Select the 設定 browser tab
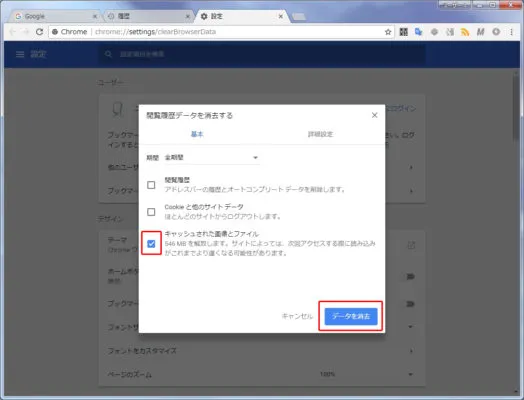Screen dimensions: 524x400 point(241,16)
